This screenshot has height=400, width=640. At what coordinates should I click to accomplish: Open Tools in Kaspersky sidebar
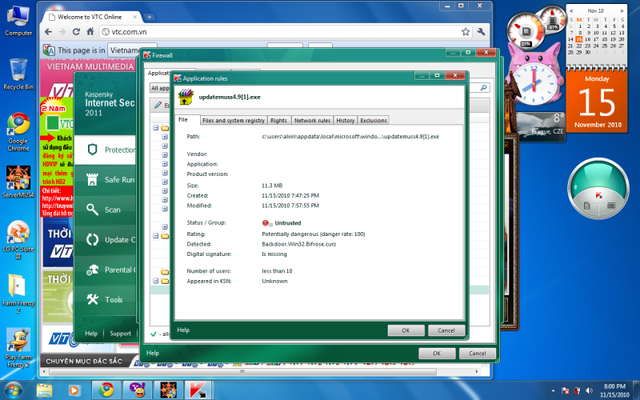(x=105, y=300)
